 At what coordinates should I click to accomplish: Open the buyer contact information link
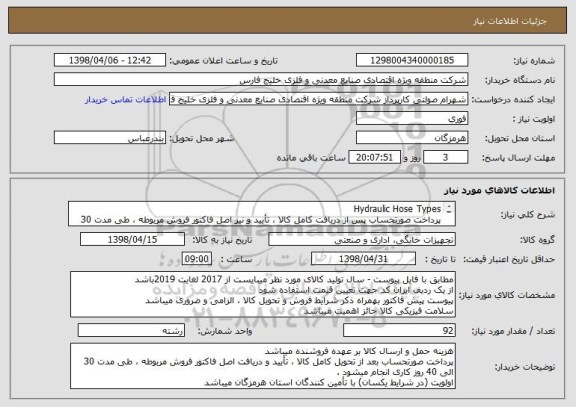pos(126,100)
